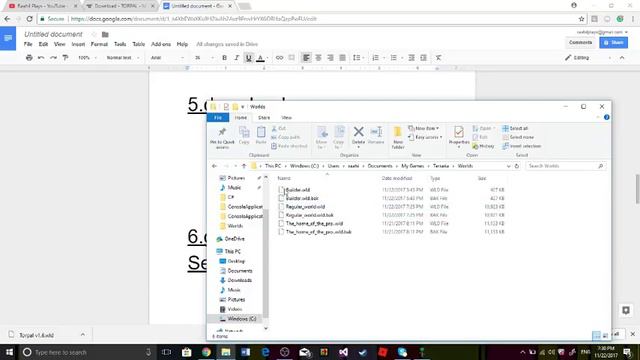
Task: Select the Builder.wld file
Action: point(298,190)
